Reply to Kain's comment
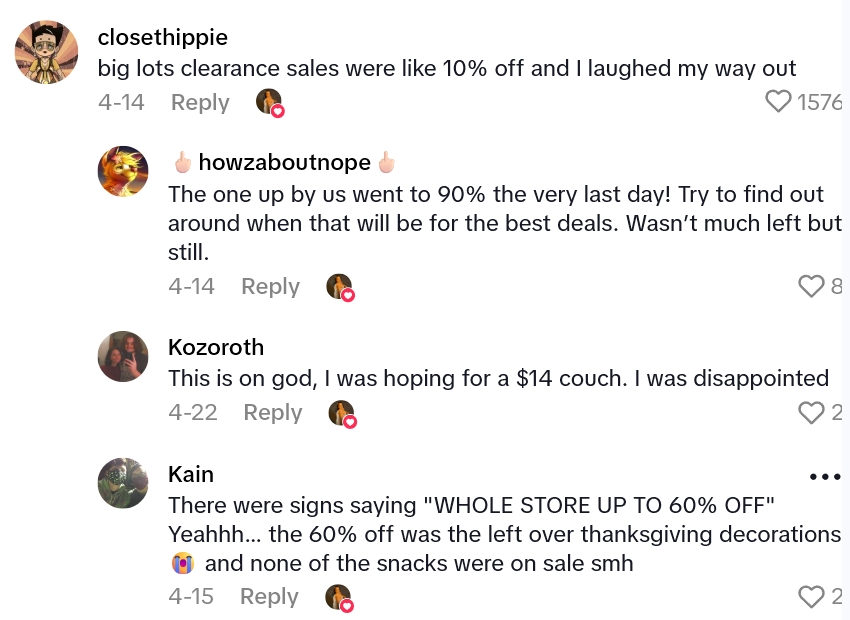The height and width of the screenshot is (620, 850). click(269, 596)
